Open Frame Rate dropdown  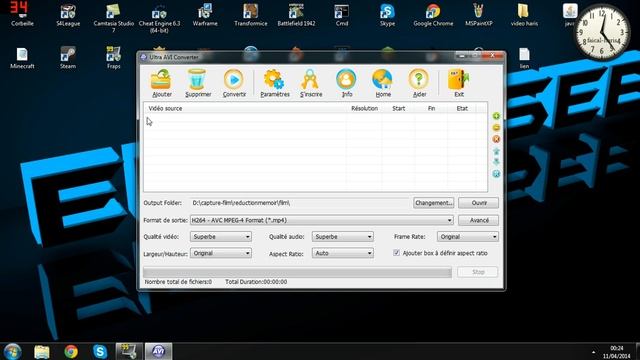[467, 237]
